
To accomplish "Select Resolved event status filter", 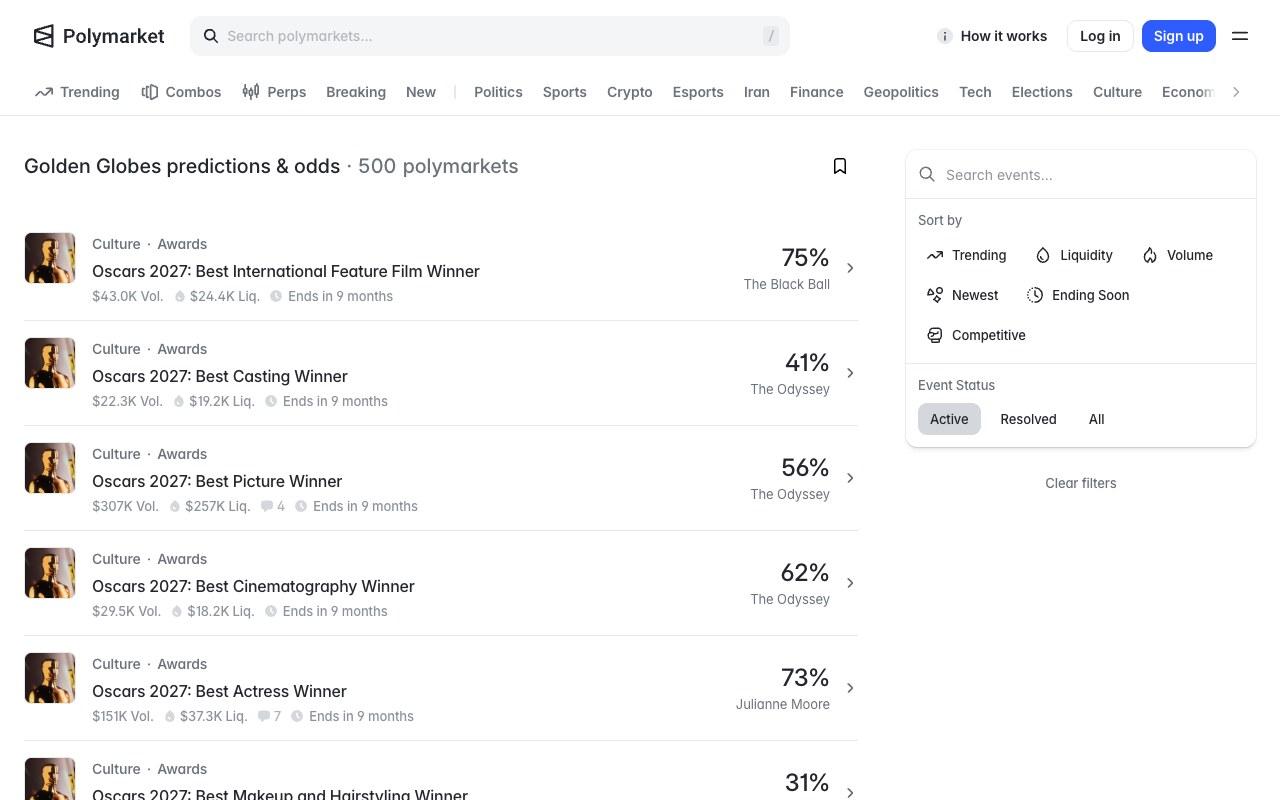I will 1028,419.
